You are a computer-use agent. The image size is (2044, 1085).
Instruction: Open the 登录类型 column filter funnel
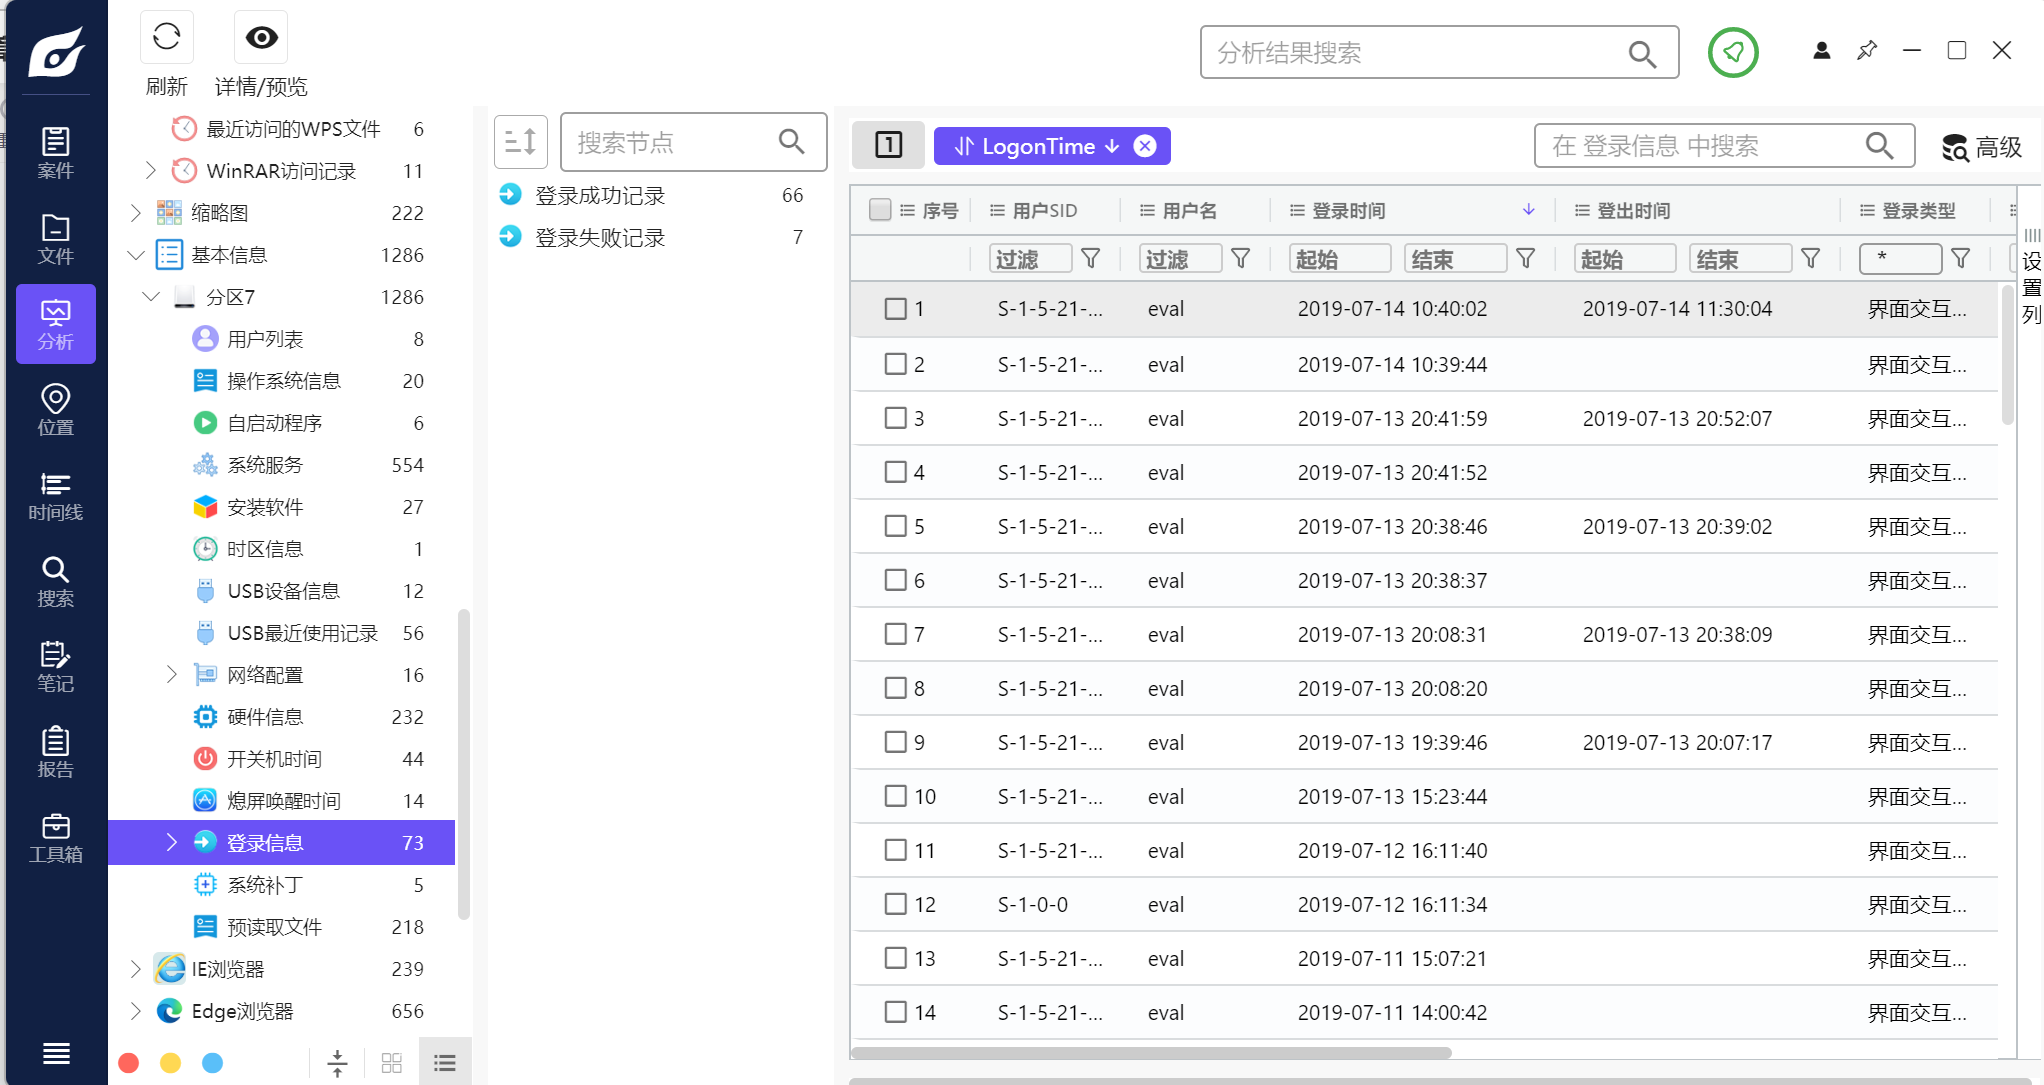coord(1961,259)
